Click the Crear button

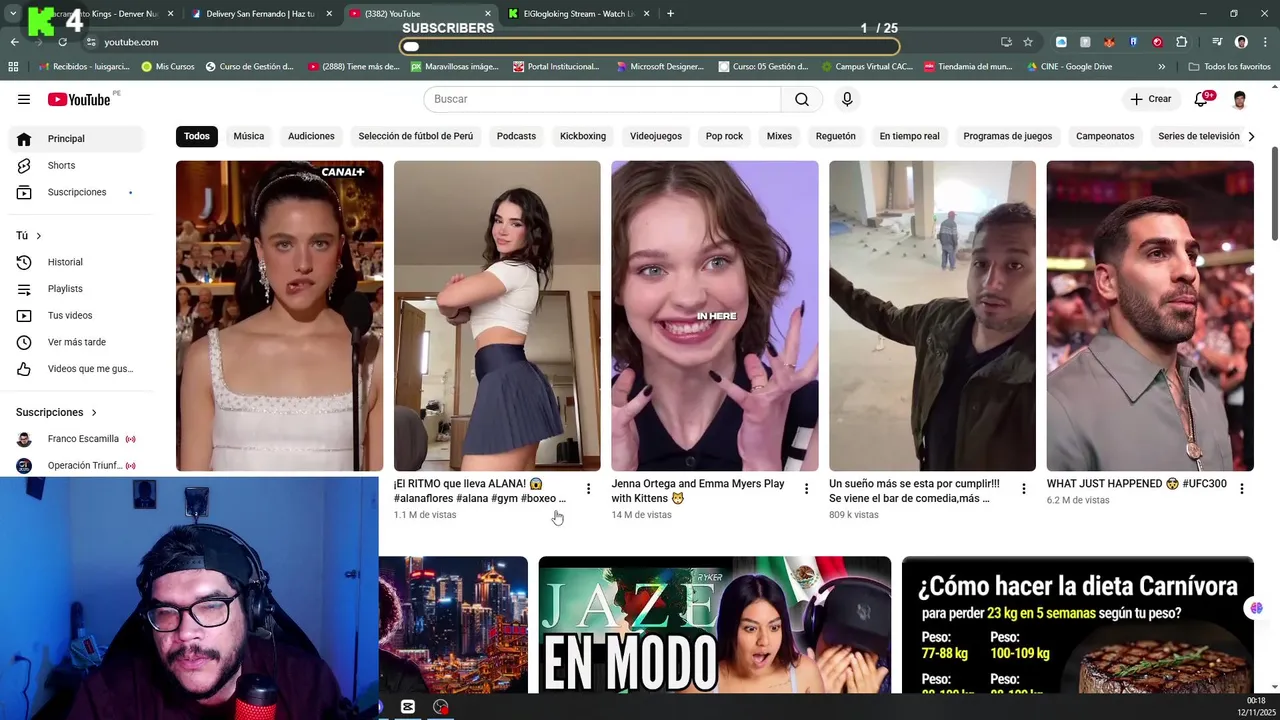pyautogui.click(x=1151, y=99)
